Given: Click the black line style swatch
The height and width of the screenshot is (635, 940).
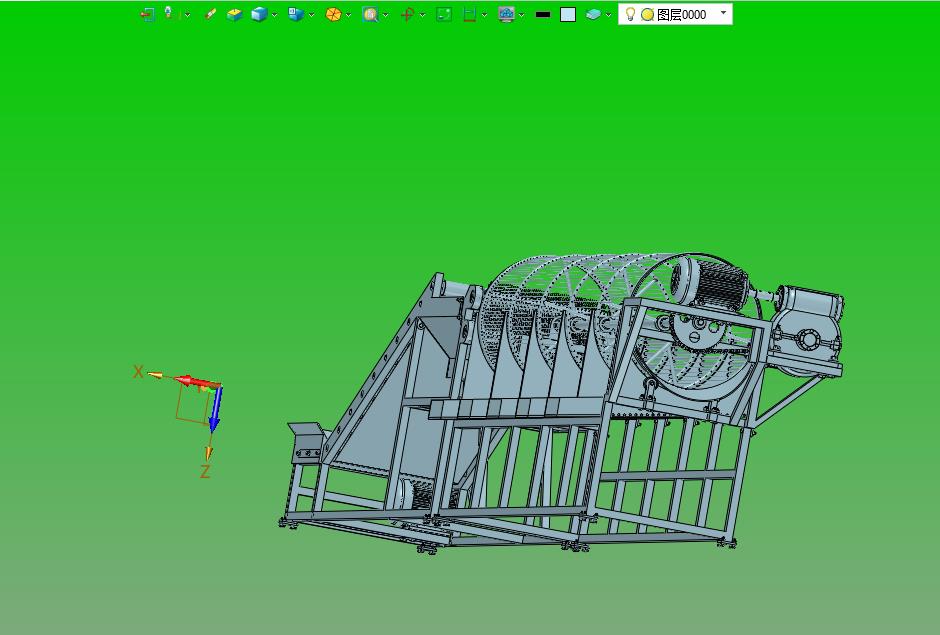Looking at the screenshot, I should (x=543, y=14).
